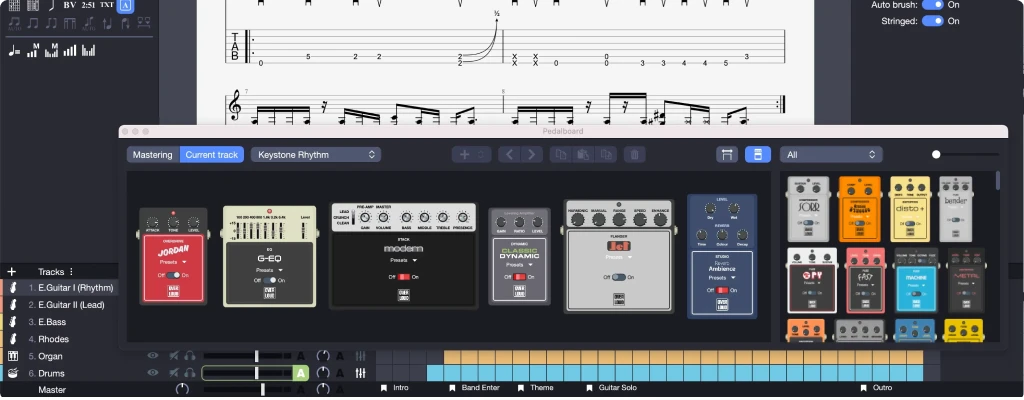Screen dimensions: 1024x400
Task: Click the first master volume bars M icon
Action: coord(33,50)
